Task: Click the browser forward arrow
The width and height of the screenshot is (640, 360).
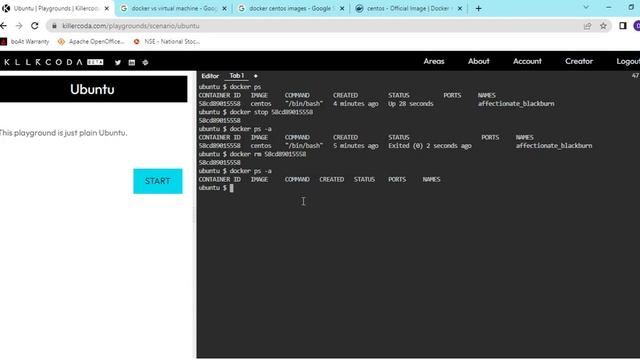Action: 19,26
